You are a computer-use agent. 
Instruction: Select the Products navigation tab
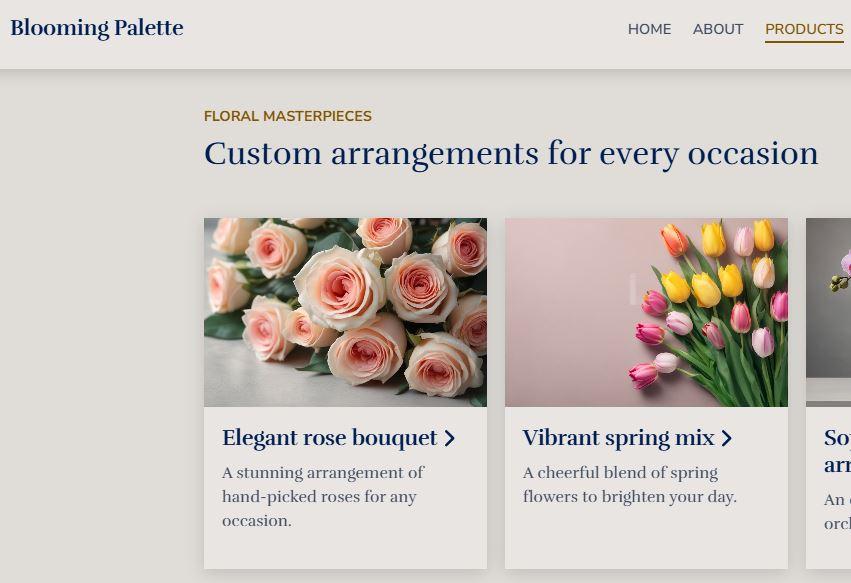[804, 29]
